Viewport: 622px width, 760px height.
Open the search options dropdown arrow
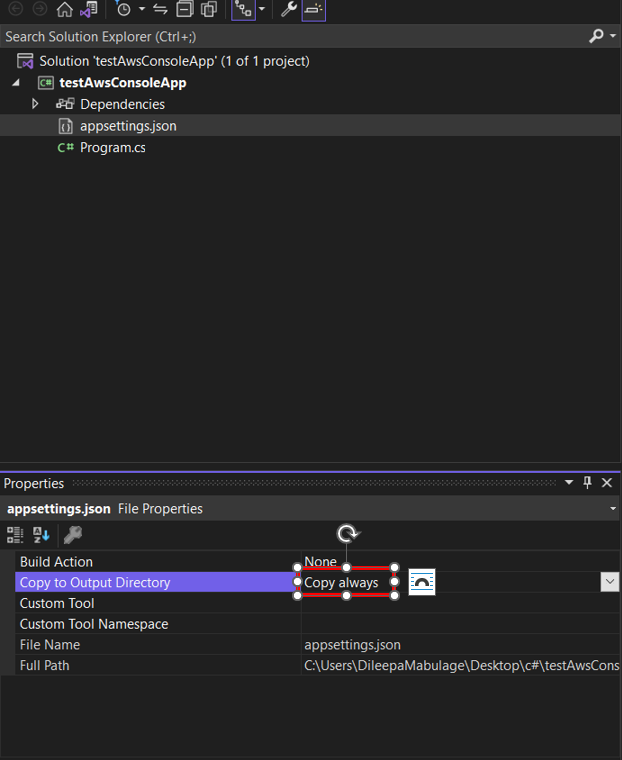[613, 36]
